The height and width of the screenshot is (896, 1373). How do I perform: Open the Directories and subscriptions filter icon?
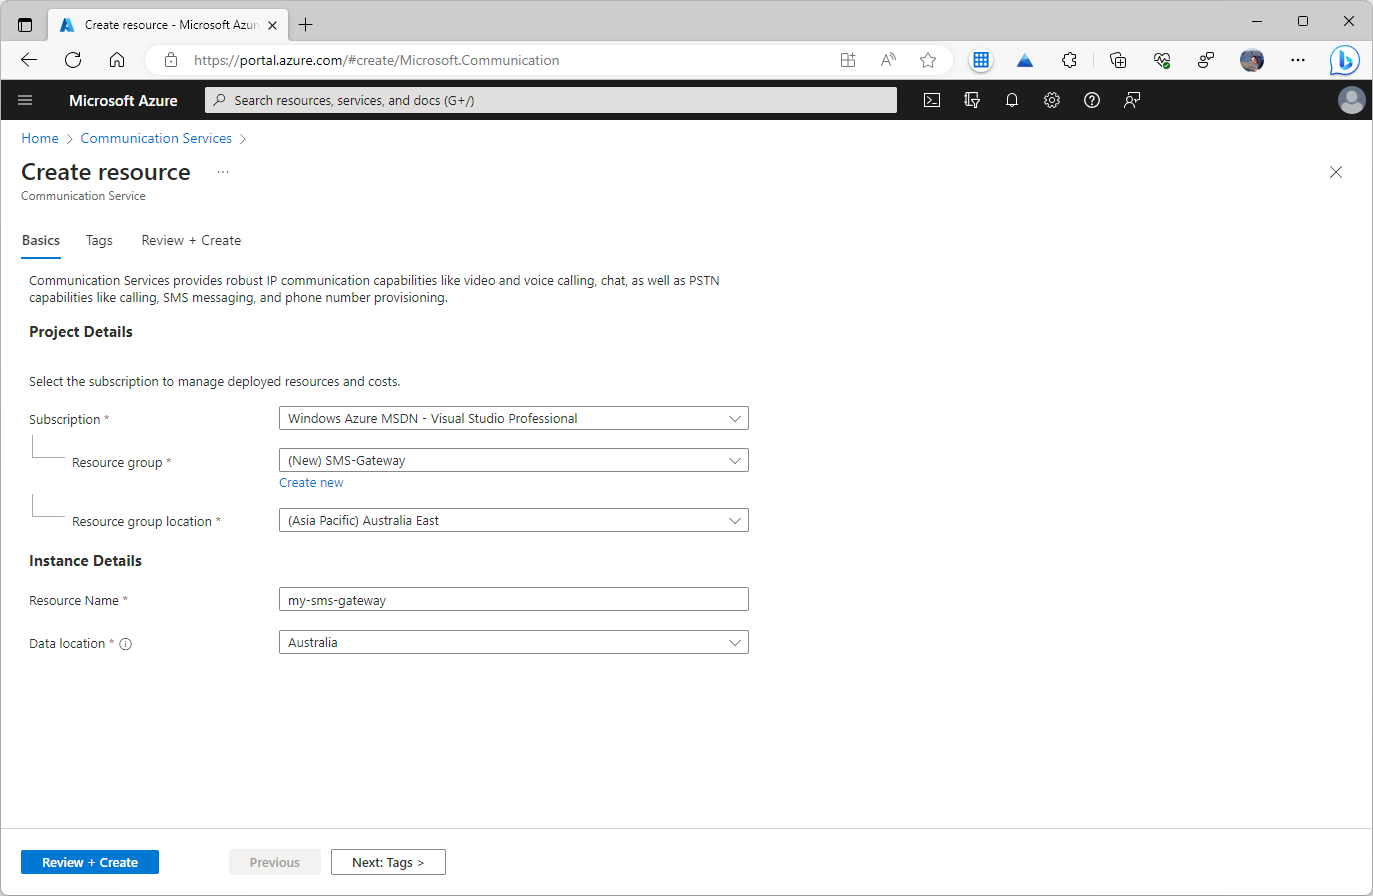(972, 100)
